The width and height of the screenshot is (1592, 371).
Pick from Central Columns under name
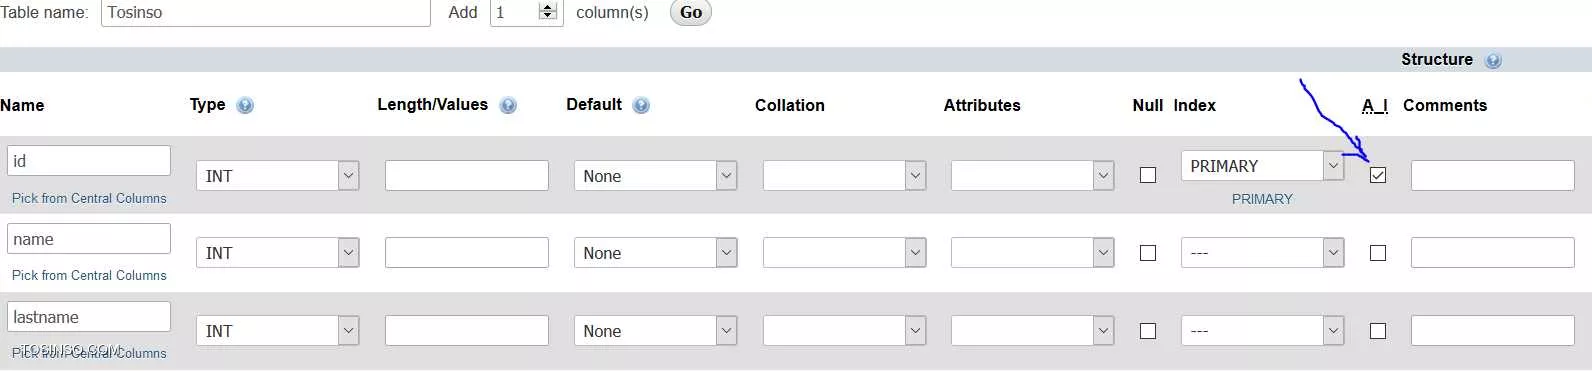(x=89, y=275)
